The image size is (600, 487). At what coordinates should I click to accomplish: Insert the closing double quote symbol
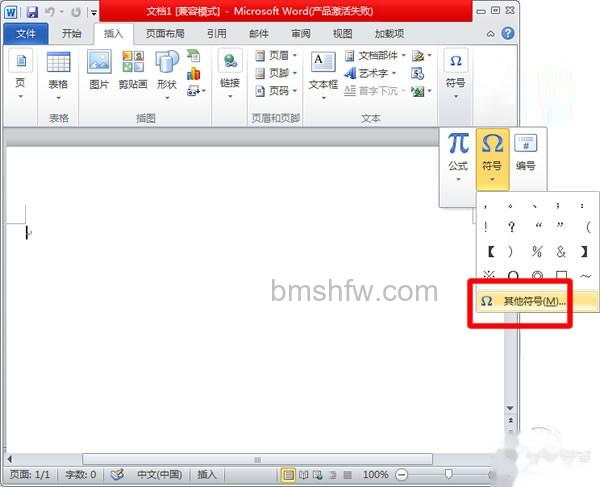click(x=560, y=226)
